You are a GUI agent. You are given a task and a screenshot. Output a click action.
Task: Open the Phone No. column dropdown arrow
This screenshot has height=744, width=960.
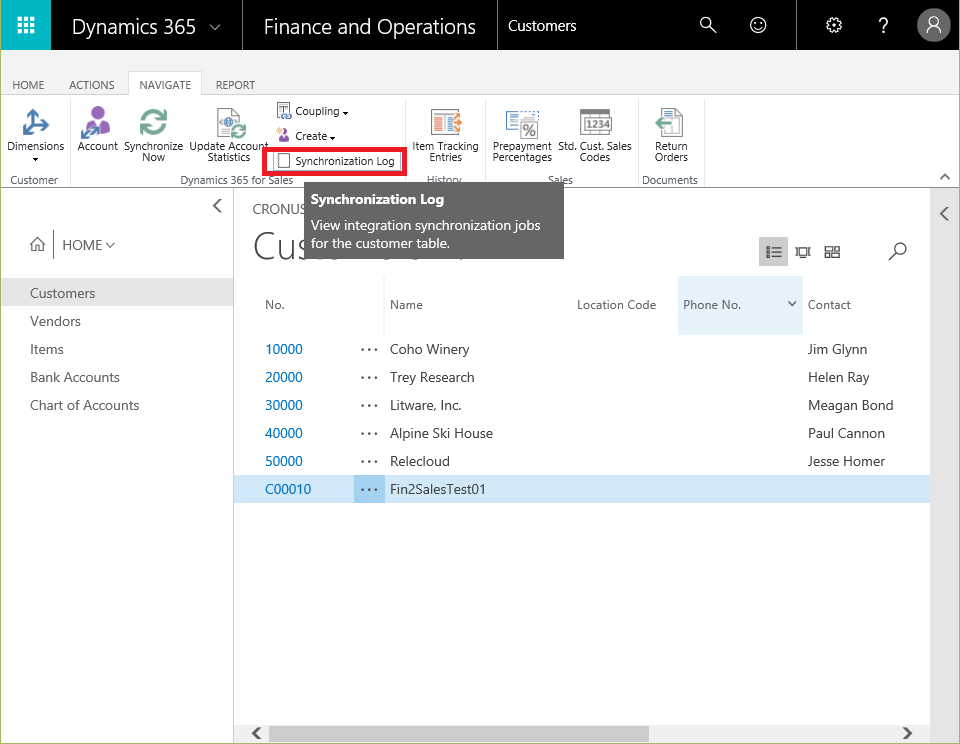pyautogui.click(x=792, y=304)
